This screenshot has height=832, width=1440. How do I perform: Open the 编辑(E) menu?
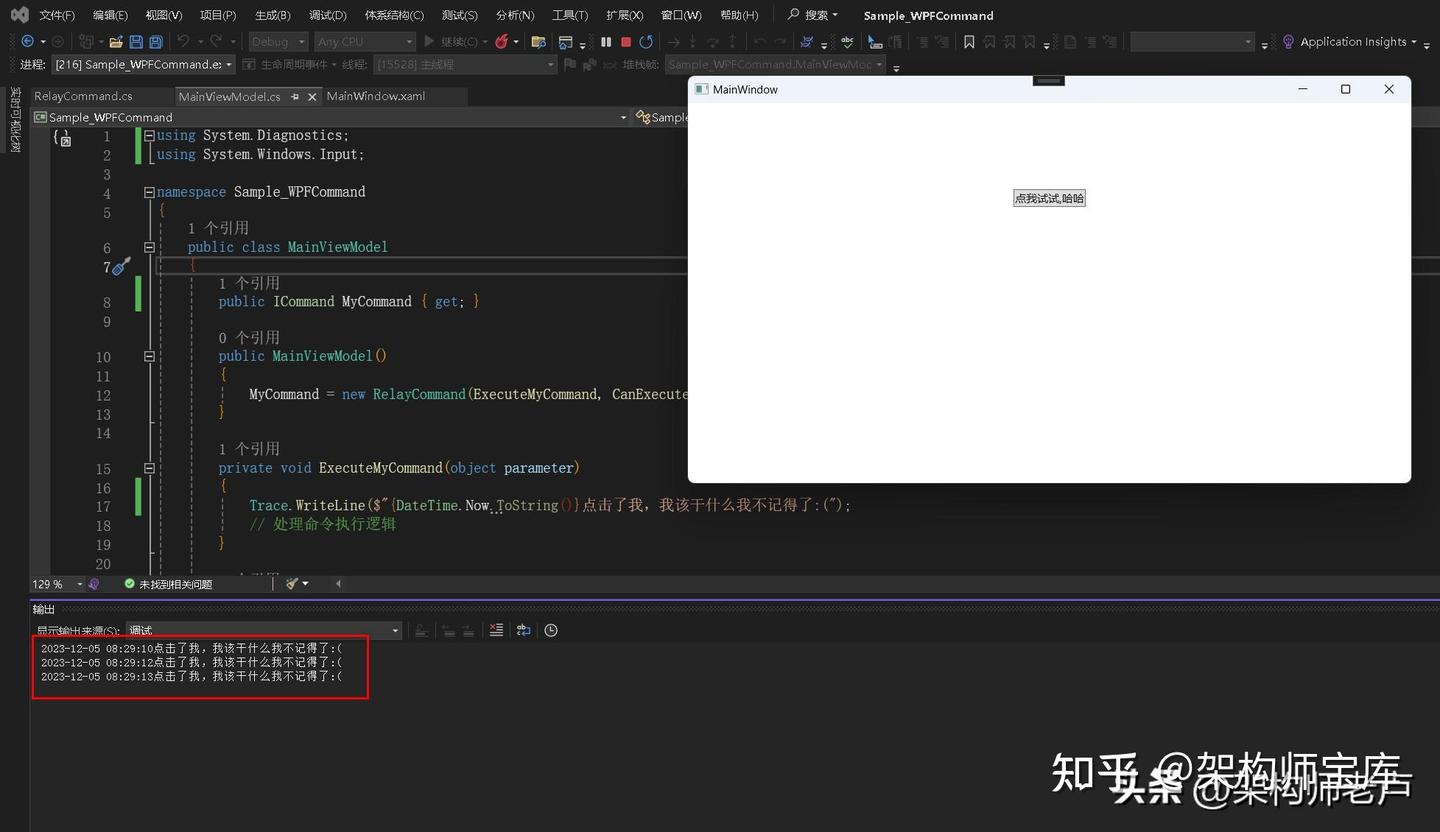[110, 15]
